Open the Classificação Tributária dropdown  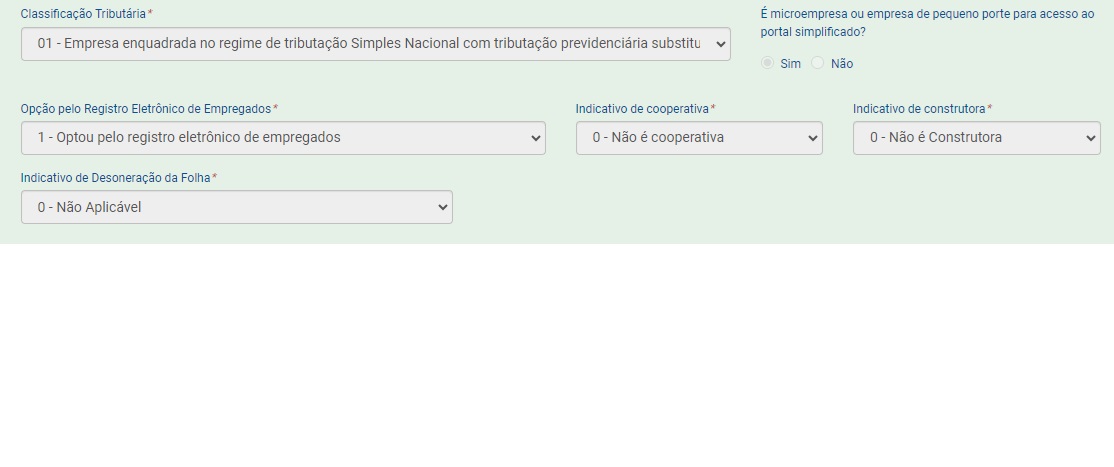click(x=375, y=44)
